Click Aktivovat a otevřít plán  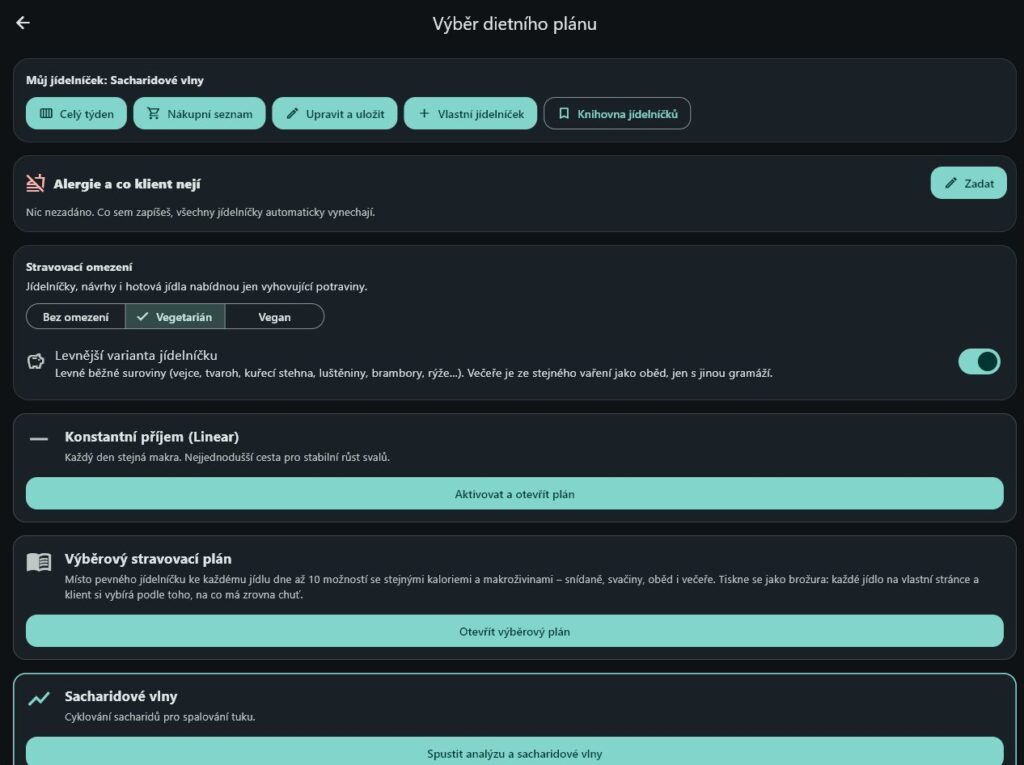click(x=515, y=494)
